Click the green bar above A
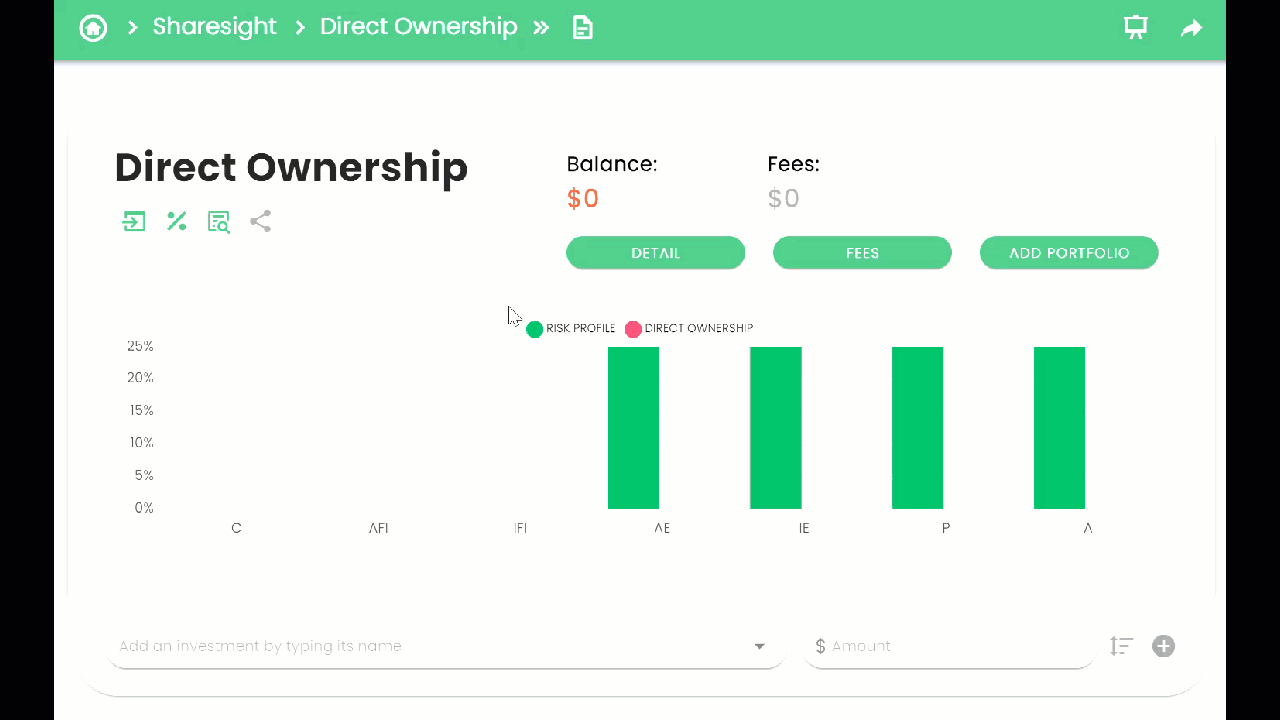Viewport: 1280px width, 720px height. coord(1059,428)
